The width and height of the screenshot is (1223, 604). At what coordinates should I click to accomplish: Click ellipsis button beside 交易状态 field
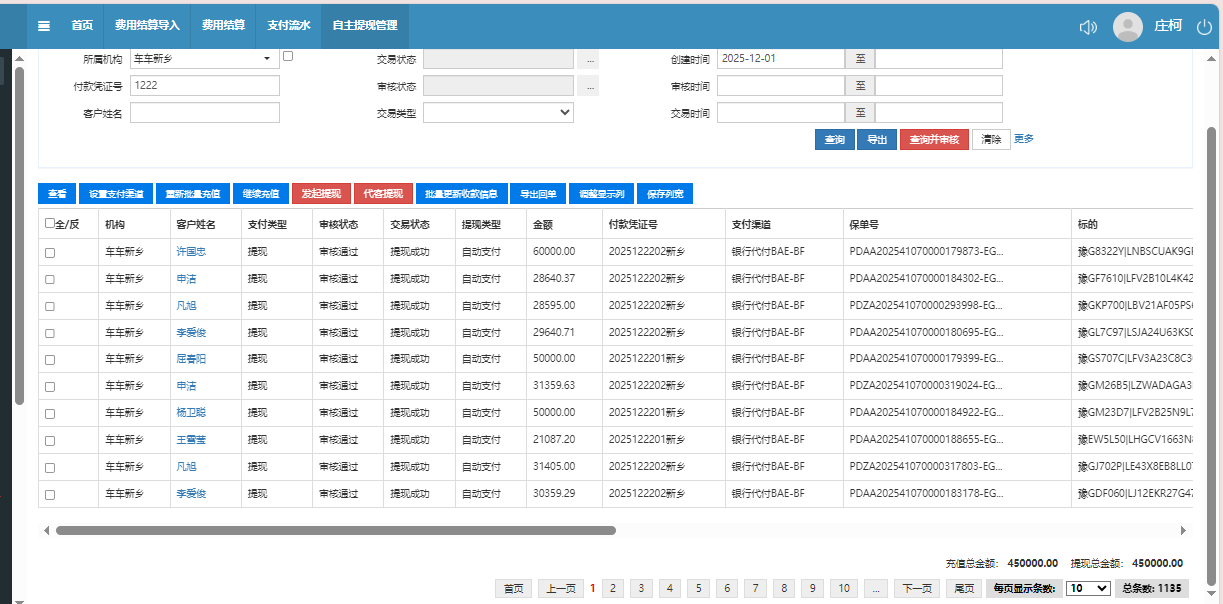point(591,59)
